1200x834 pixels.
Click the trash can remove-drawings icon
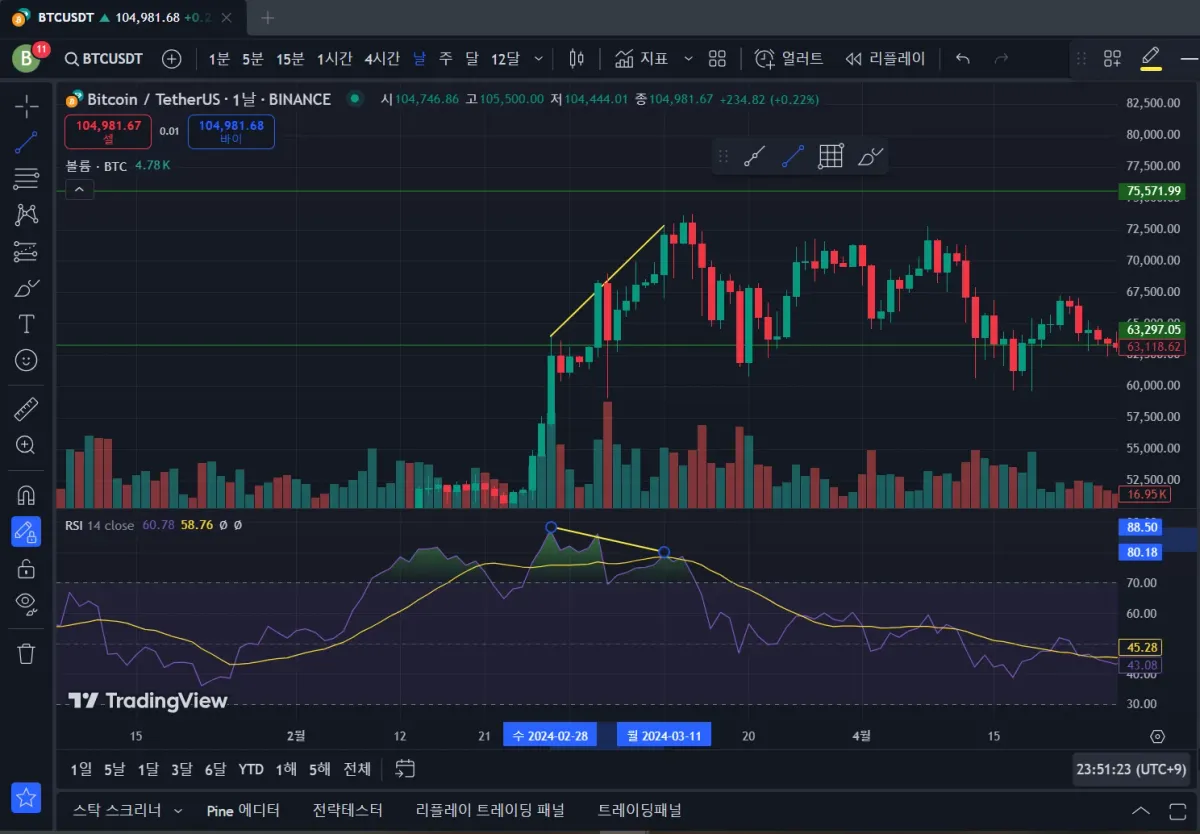pyautogui.click(x=26, y=653)
